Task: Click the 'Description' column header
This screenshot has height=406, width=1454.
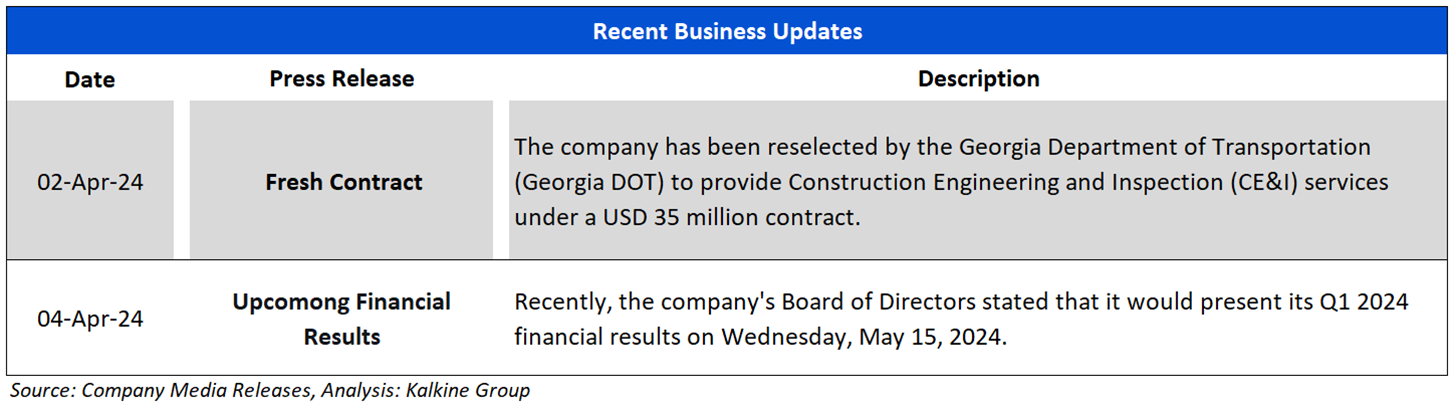Action: 978,79
